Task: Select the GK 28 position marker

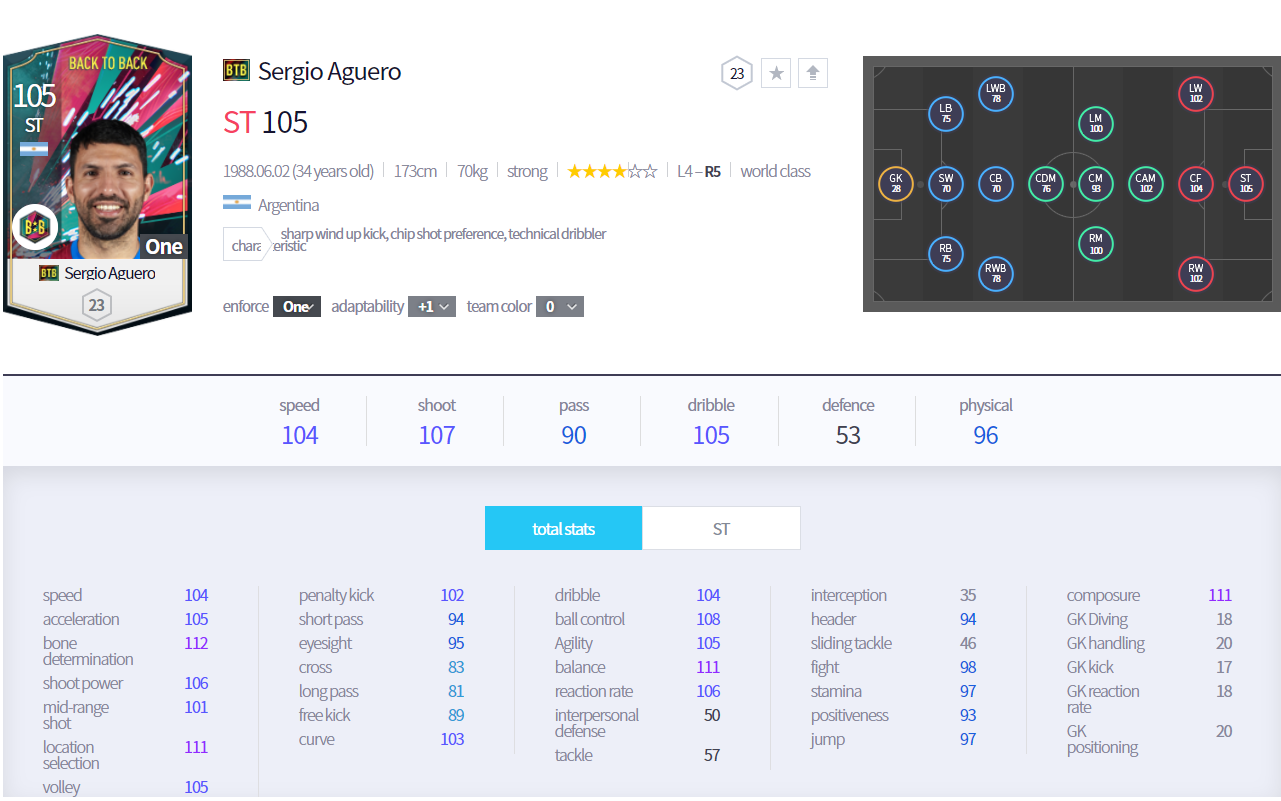Action: click(895, 184)
